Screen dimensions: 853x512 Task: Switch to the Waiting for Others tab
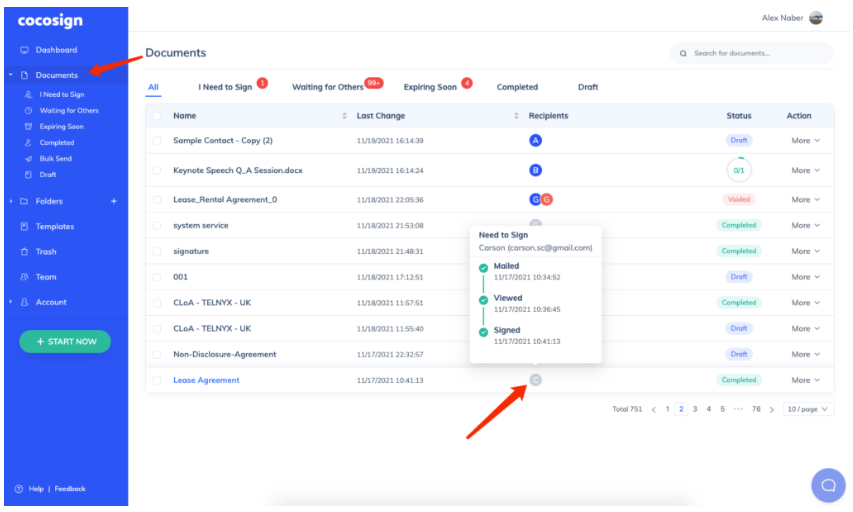pos(328,87)
